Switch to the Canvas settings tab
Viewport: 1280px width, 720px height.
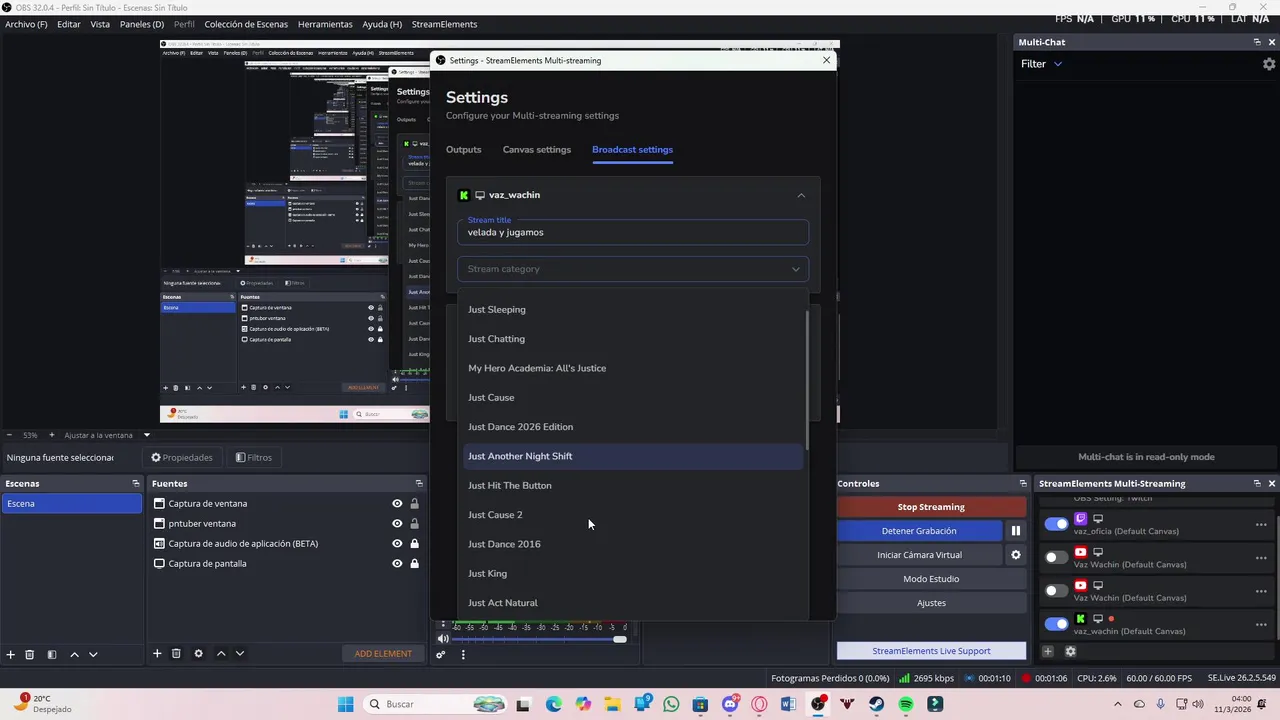(x=537, y=150)
